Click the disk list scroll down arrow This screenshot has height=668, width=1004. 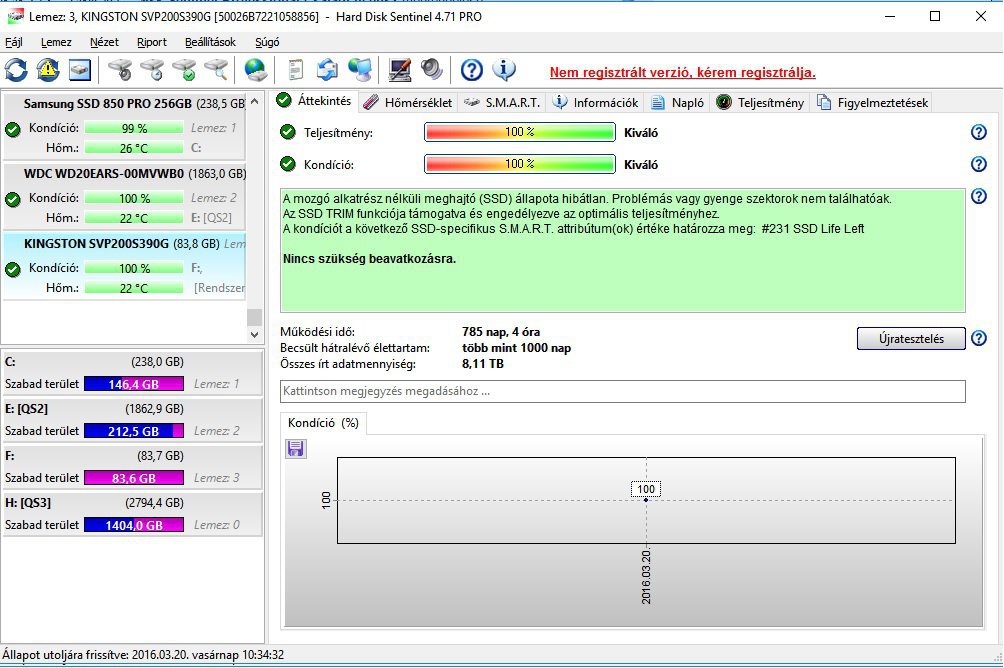[254, 334]
